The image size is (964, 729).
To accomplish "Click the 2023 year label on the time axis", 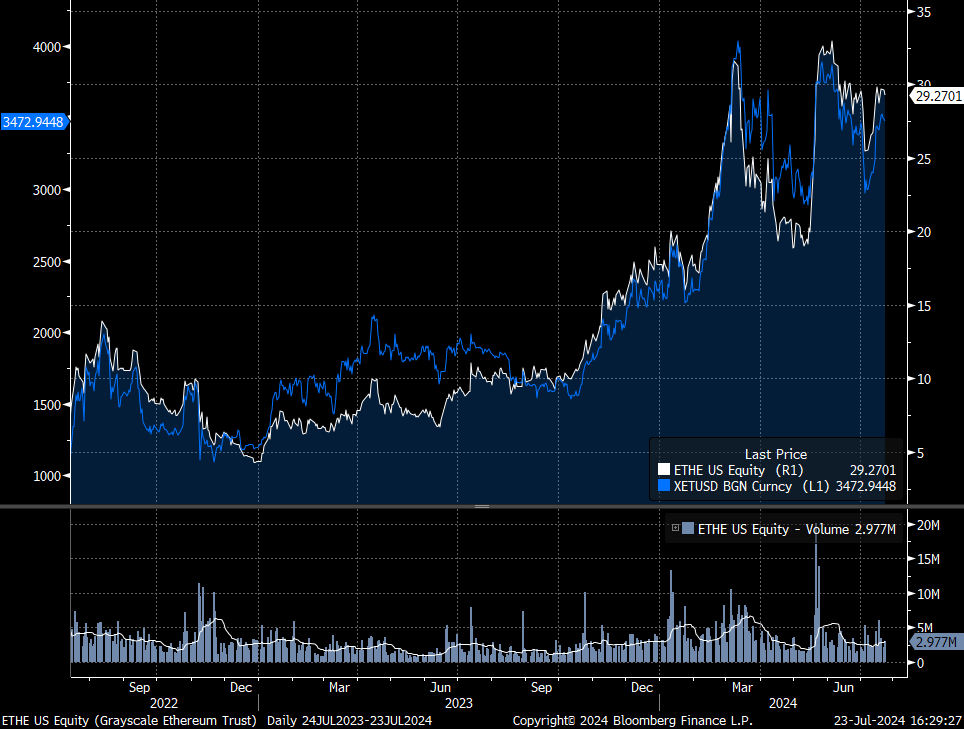I will pos(459,703).
